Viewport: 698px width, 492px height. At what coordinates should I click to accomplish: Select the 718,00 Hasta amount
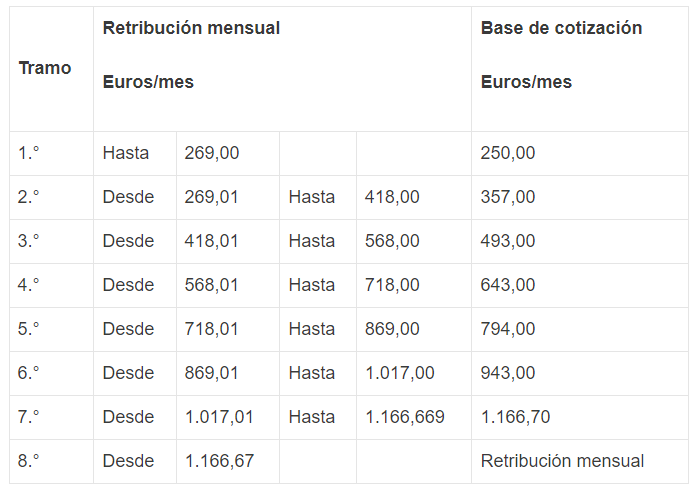click(392, 285)
